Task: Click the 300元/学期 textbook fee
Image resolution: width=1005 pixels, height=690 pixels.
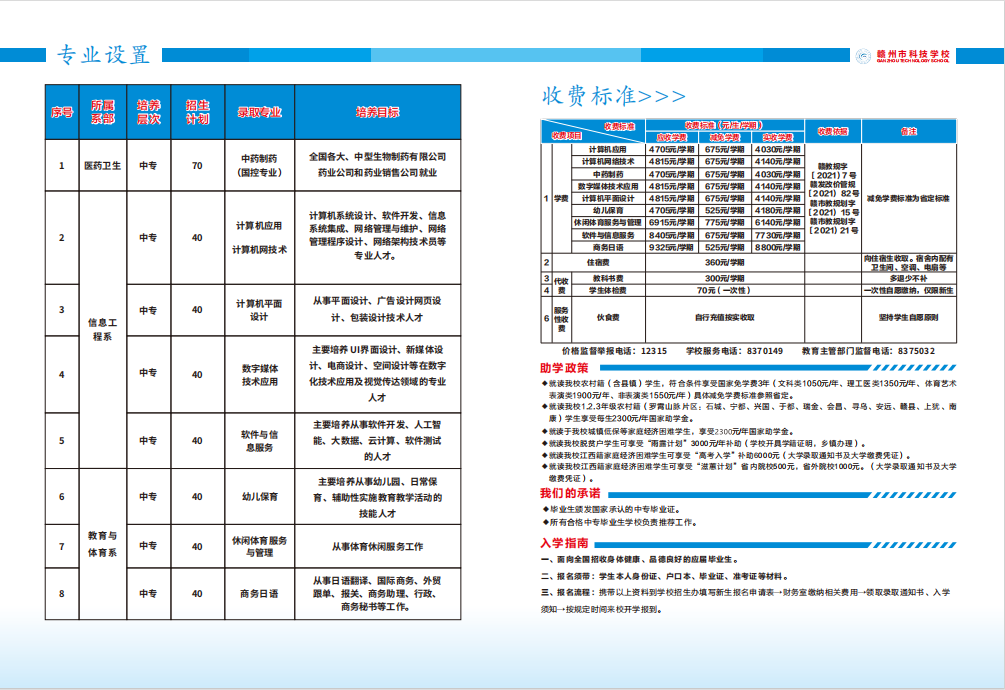Action: click(x=725, y=279)
